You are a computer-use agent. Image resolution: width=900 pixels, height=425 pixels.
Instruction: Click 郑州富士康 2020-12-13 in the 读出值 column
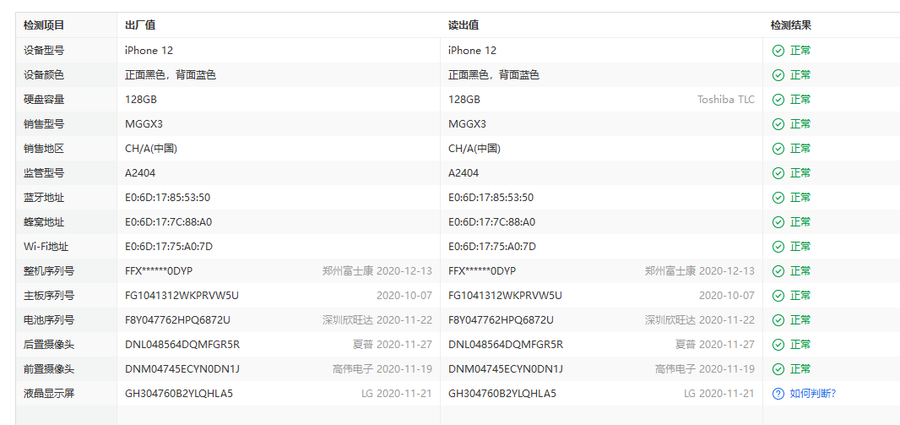[700, 271]
